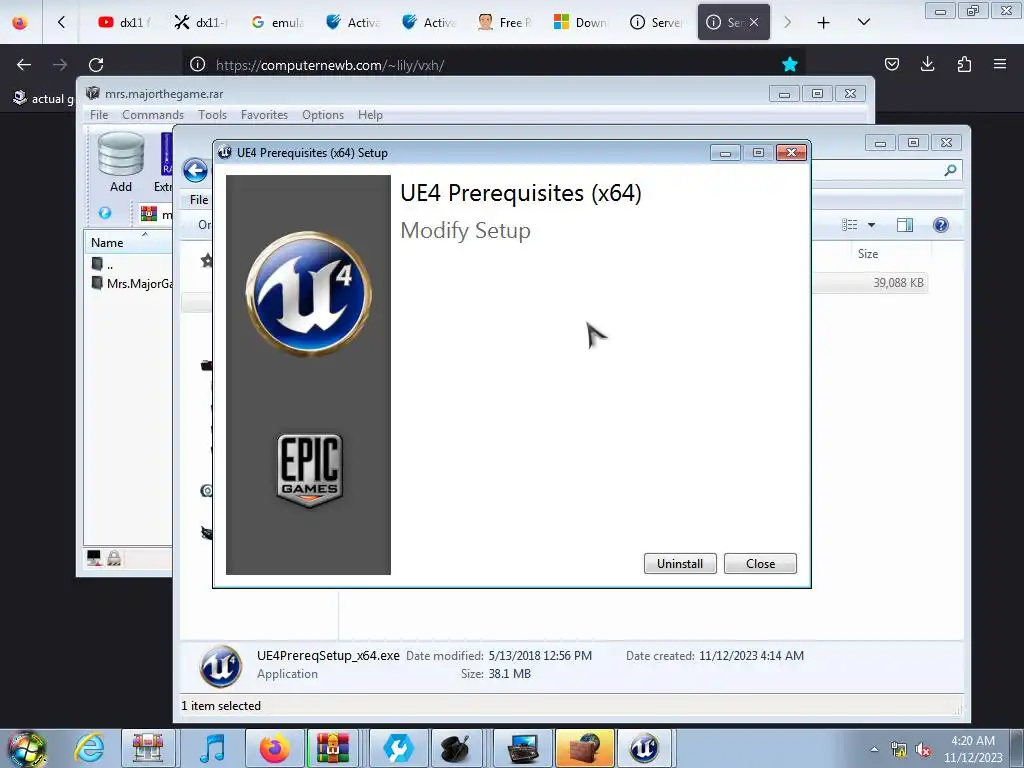Click the drive icon in WinRAR's status bar
The width and height of the screenshot is (1024, 768).
point(94,557)
